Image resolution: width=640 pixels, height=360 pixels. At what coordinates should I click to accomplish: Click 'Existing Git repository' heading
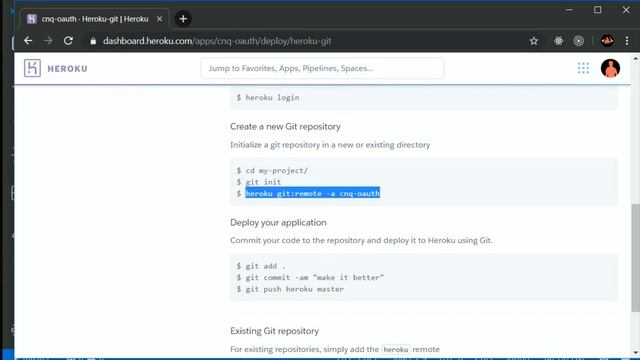coord(274,331)
